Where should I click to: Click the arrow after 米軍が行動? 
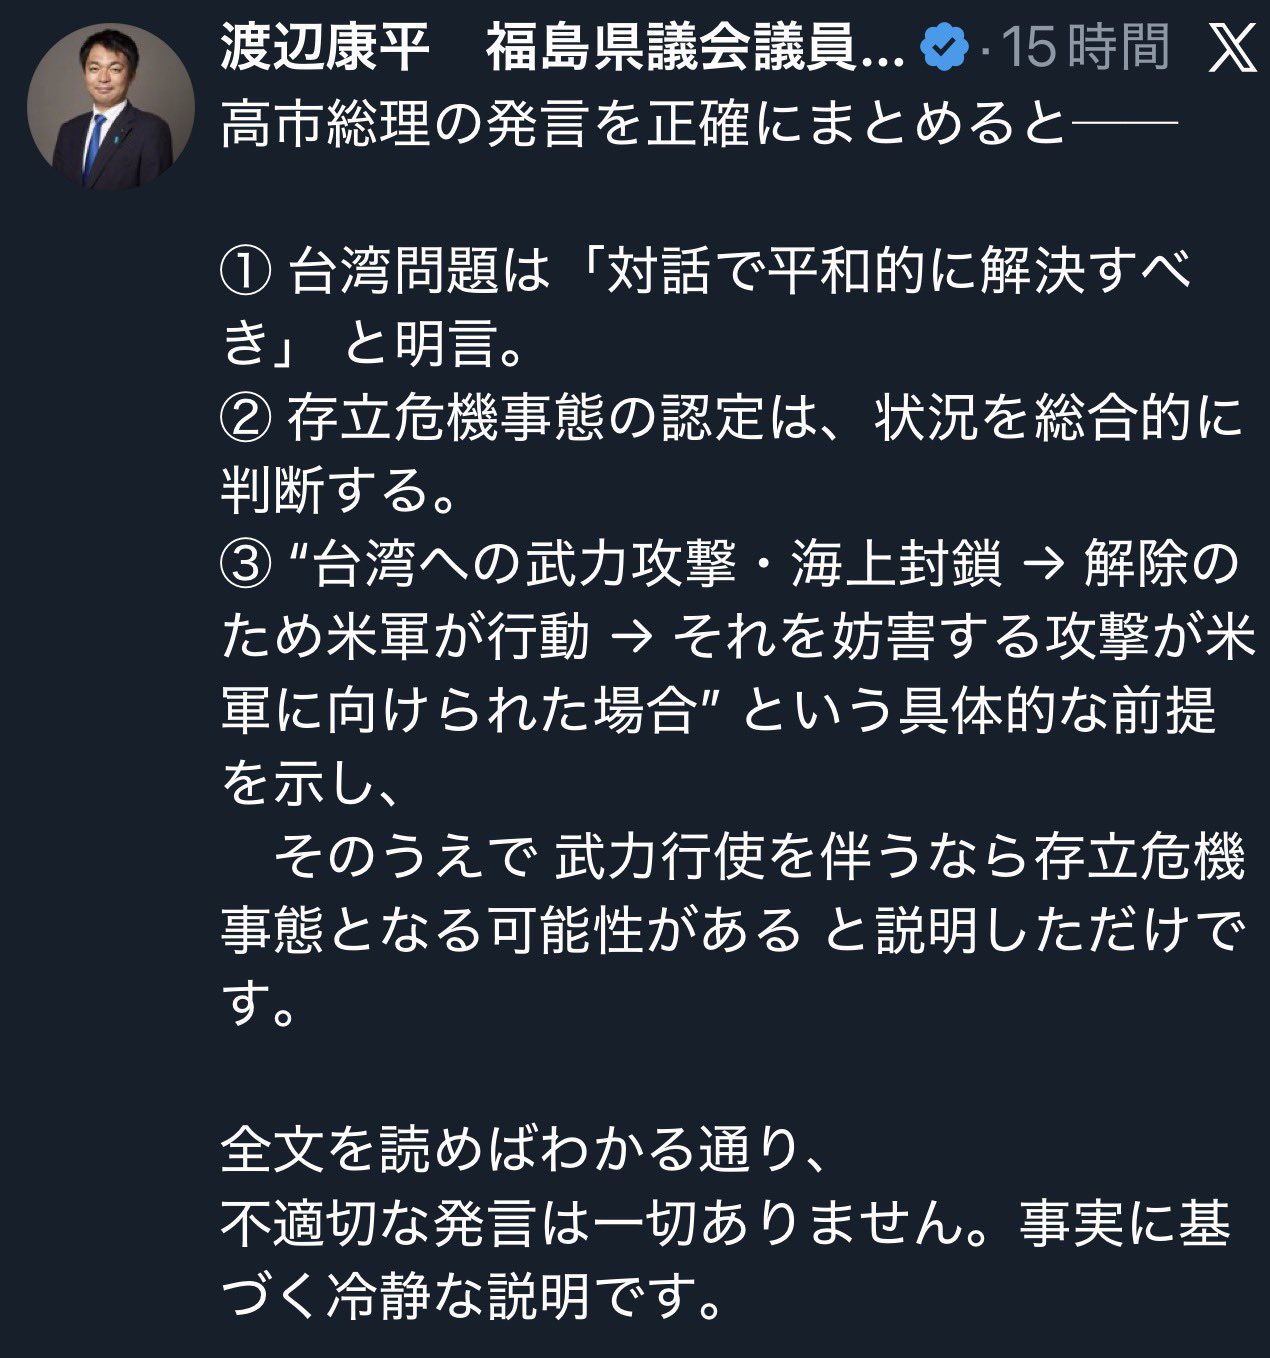click(x=629, y=638)
